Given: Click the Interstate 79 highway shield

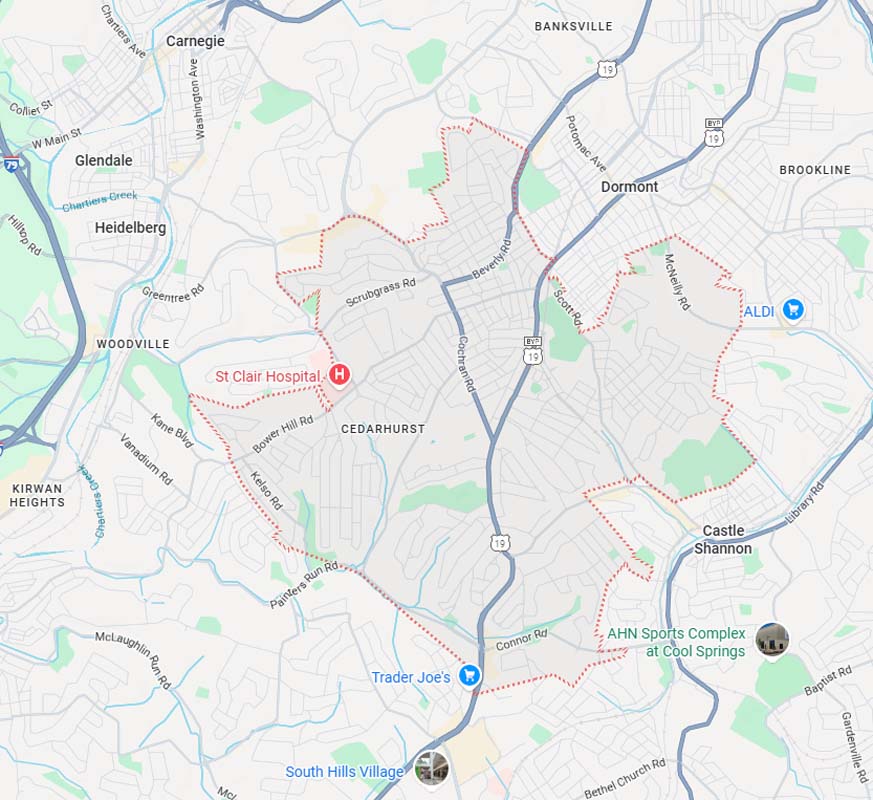Looking at the screenshot, I should pyautogui.click(x=11, y=164).
